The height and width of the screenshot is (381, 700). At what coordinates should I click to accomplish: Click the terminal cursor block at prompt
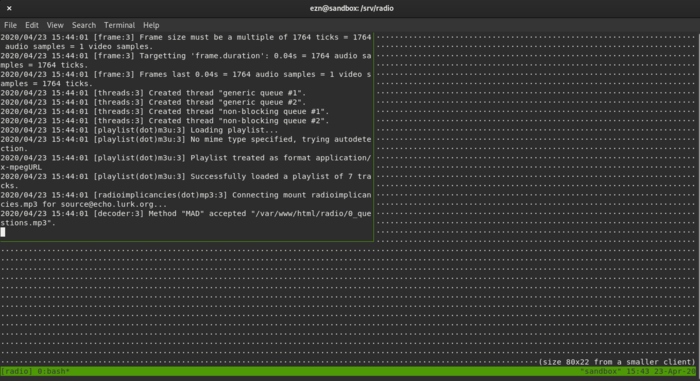click(x=3, y=232)
